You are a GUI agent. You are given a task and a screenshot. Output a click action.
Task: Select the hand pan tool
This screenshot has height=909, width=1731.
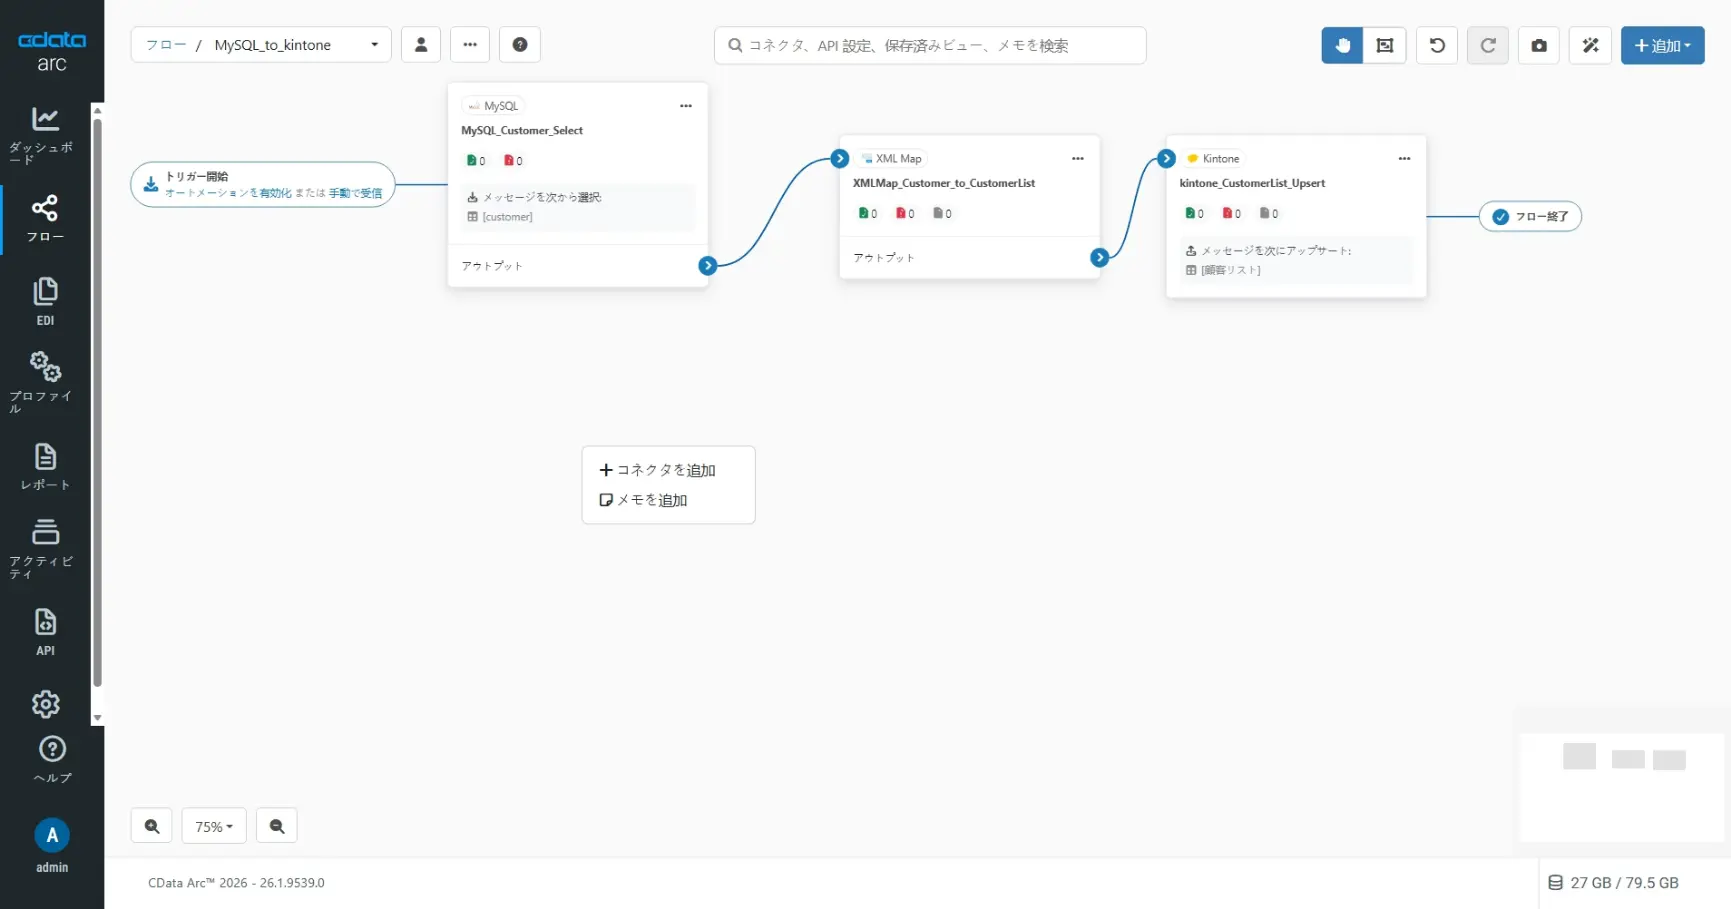[x=1342, y=45]
